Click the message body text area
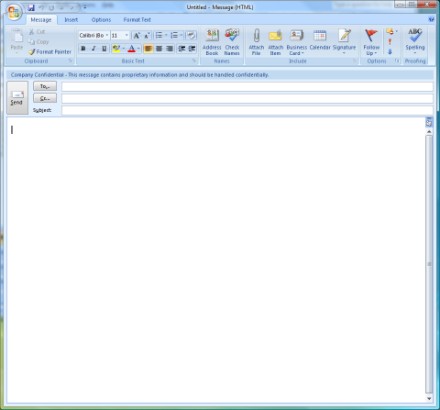The width and height of the screenshot is (440, 410). click(x=216, y=260)
